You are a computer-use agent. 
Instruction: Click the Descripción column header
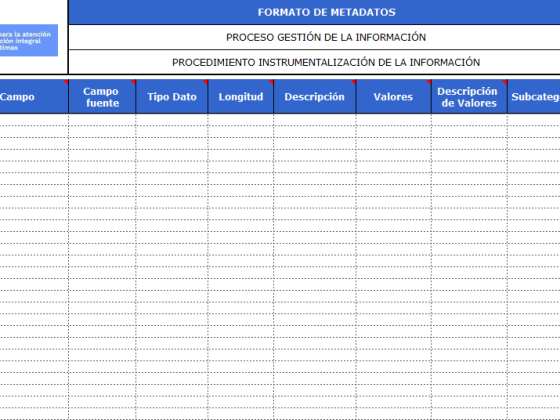pyautogui.click(x=315, y=97)
